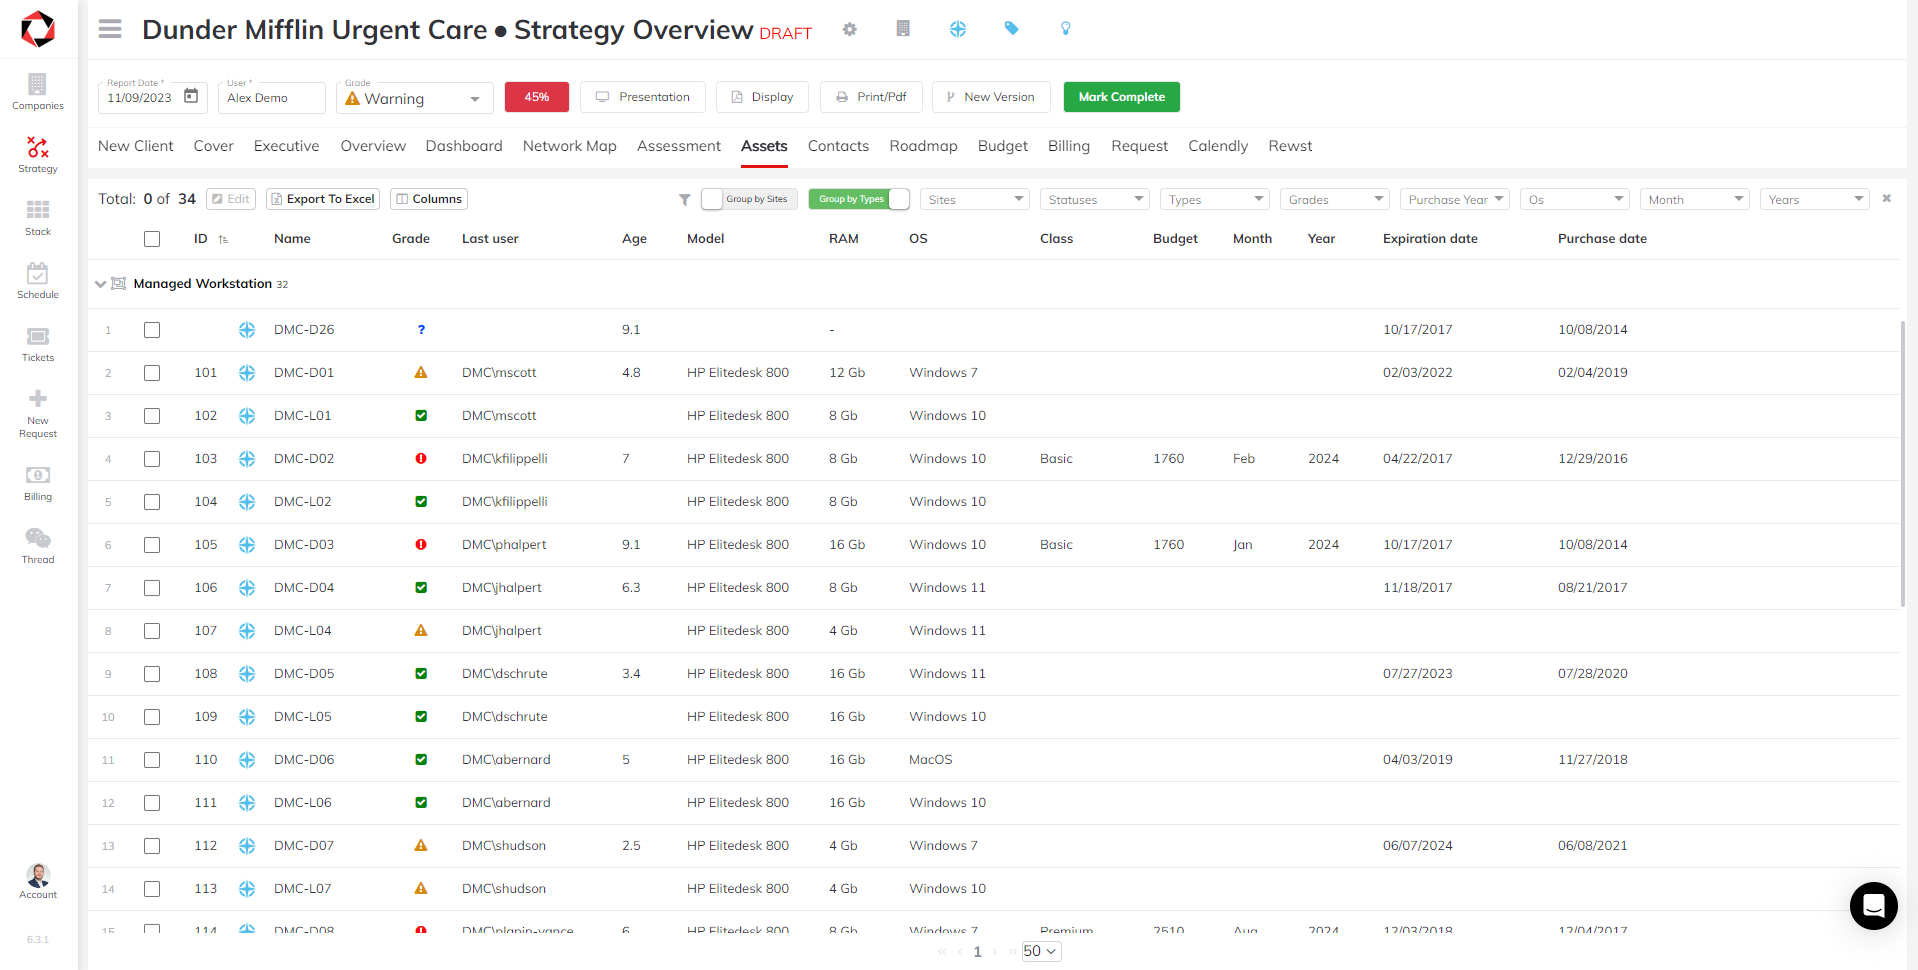
Task: Create a New Request from sidebar
Action: [x=38, y=413]
